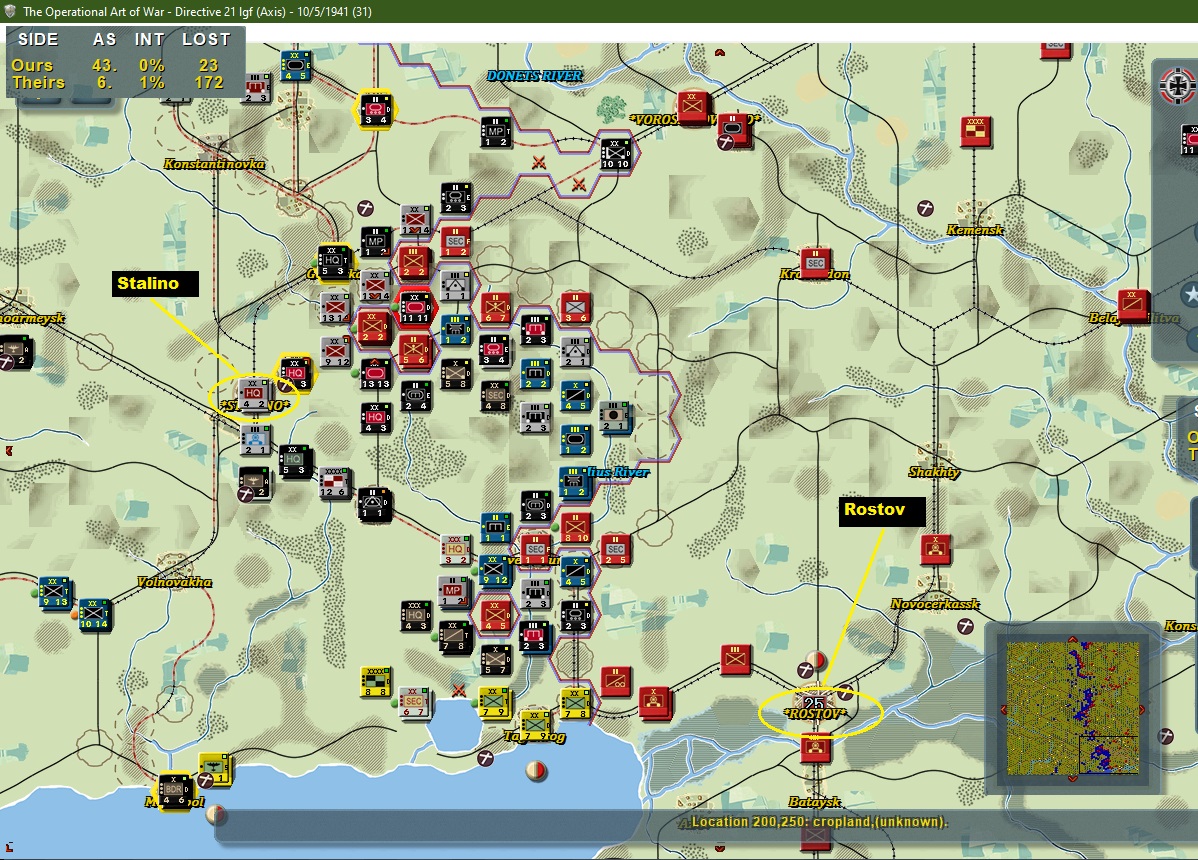This screenshot has width=1198, height=860.
Task: Select the red unit north of Novocerkassk
Action: (x=935, y=548)
